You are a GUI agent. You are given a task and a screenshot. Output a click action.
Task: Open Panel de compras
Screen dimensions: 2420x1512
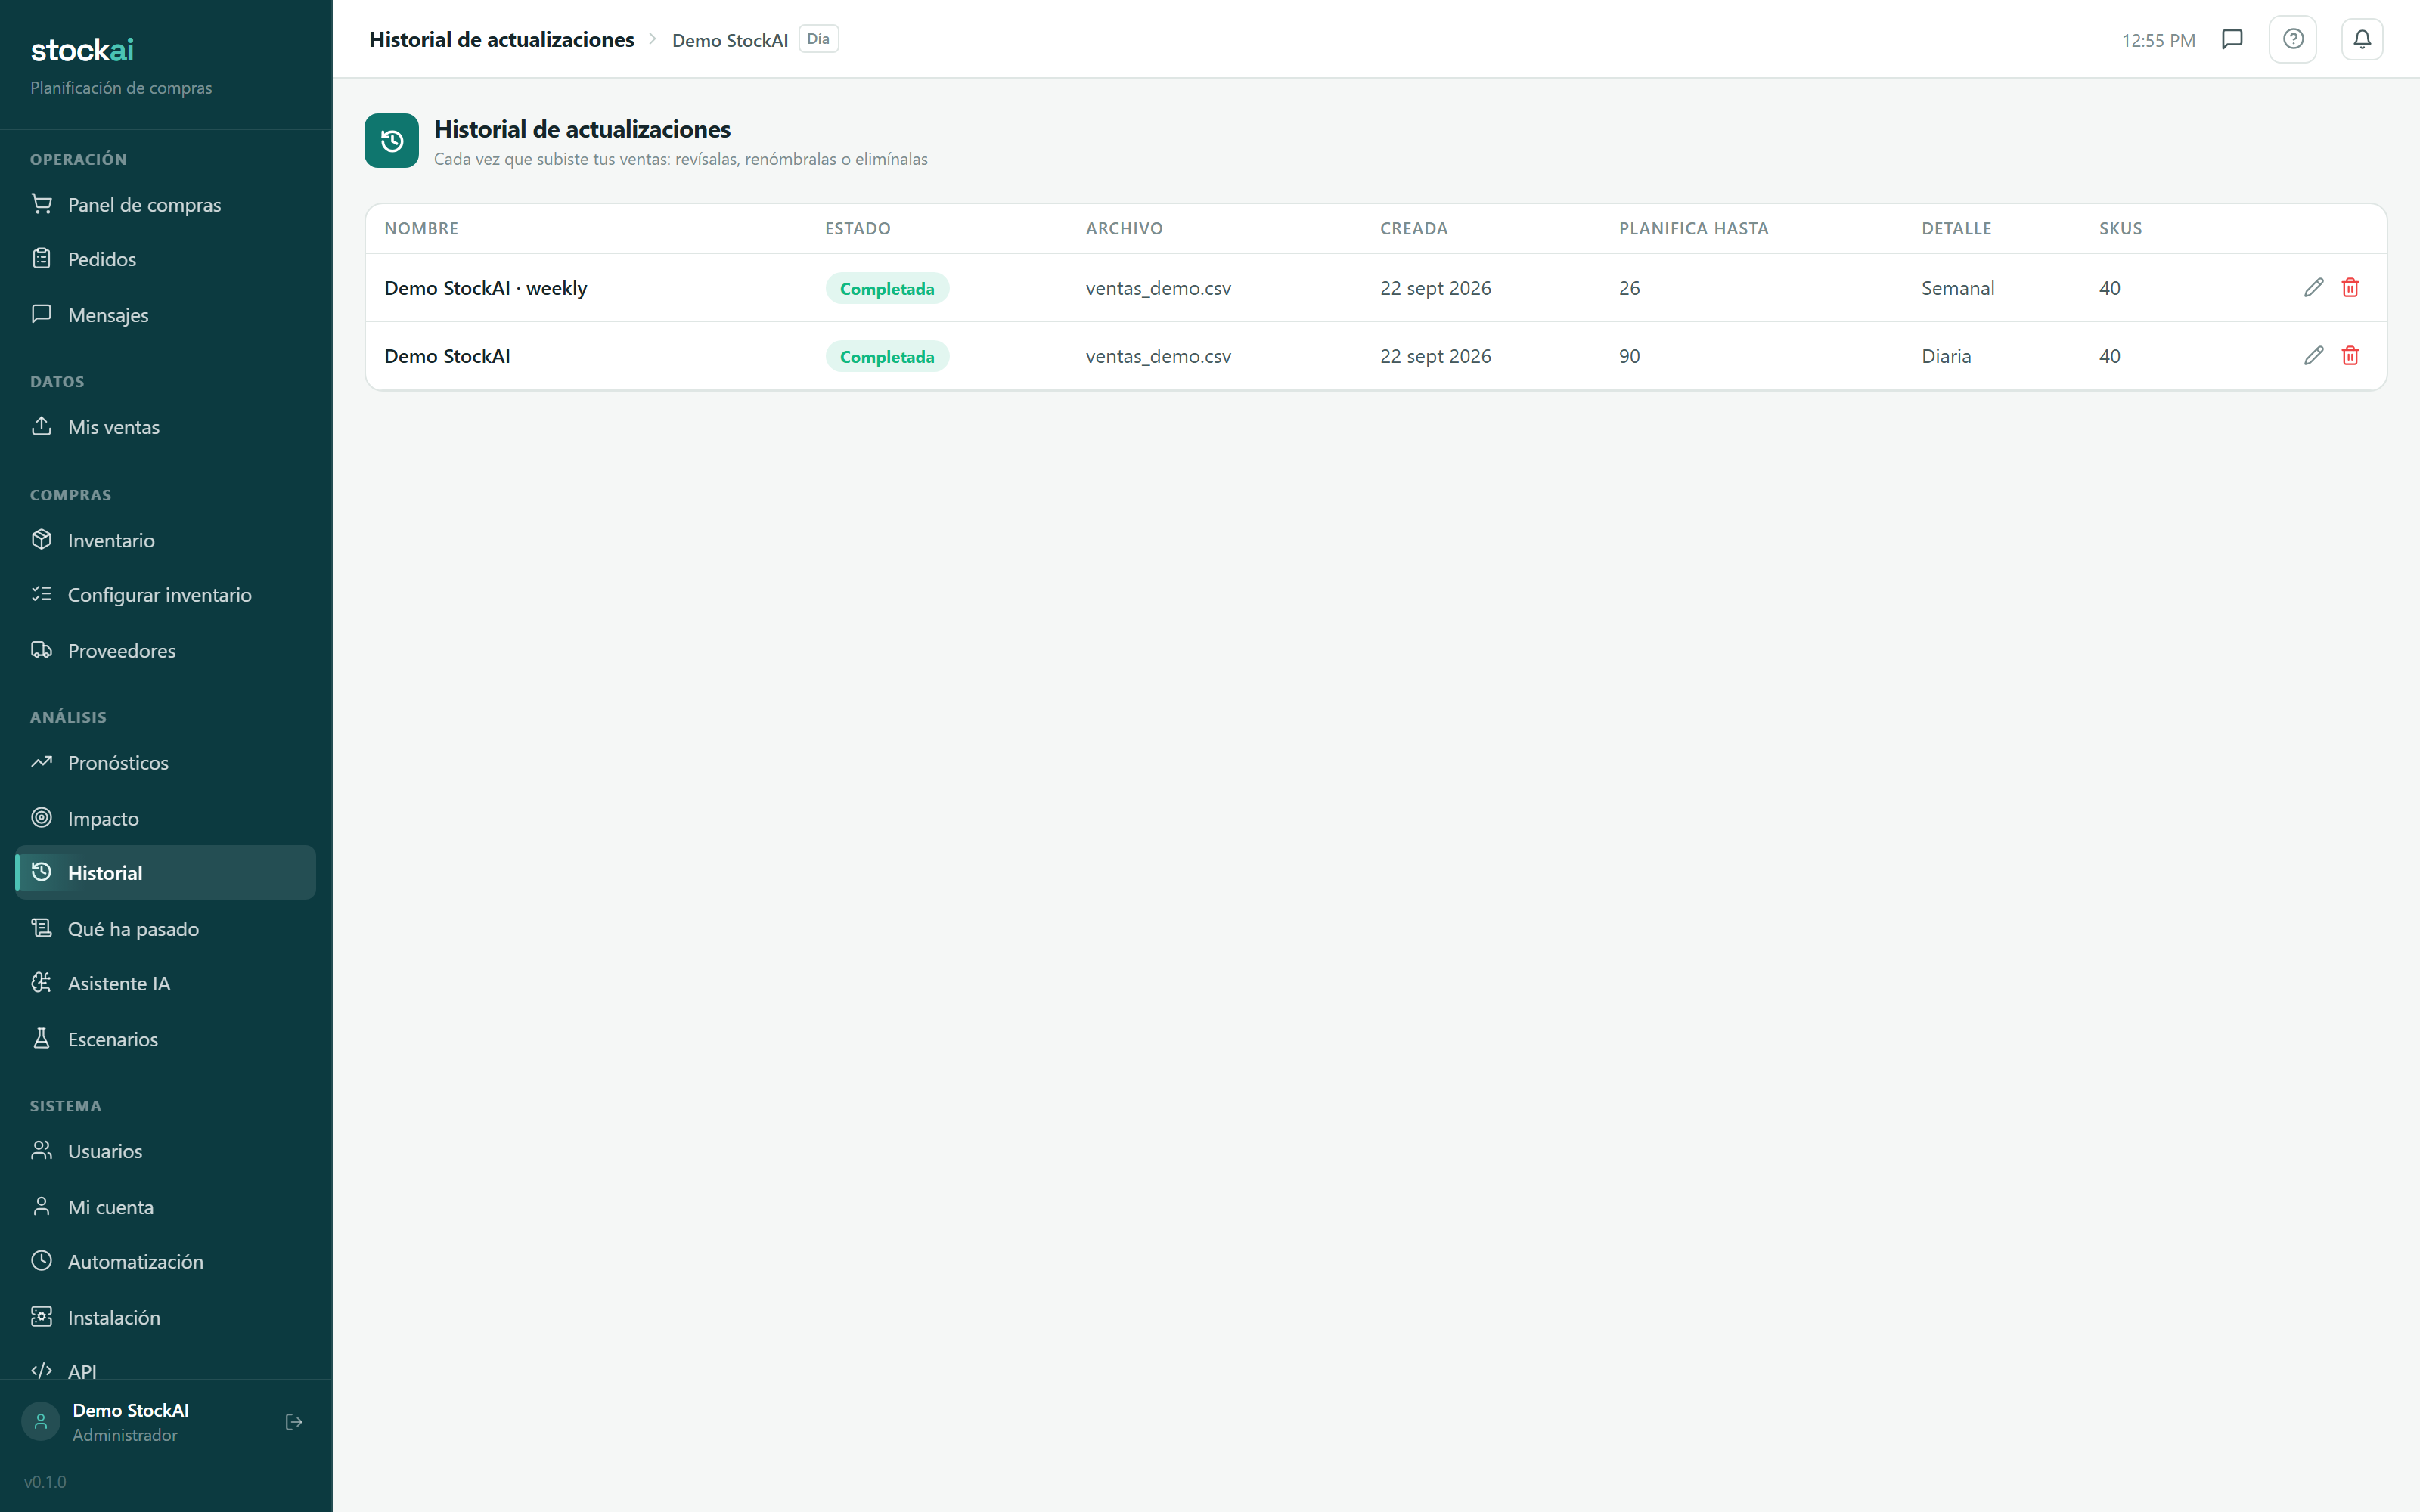pos(166,204)
